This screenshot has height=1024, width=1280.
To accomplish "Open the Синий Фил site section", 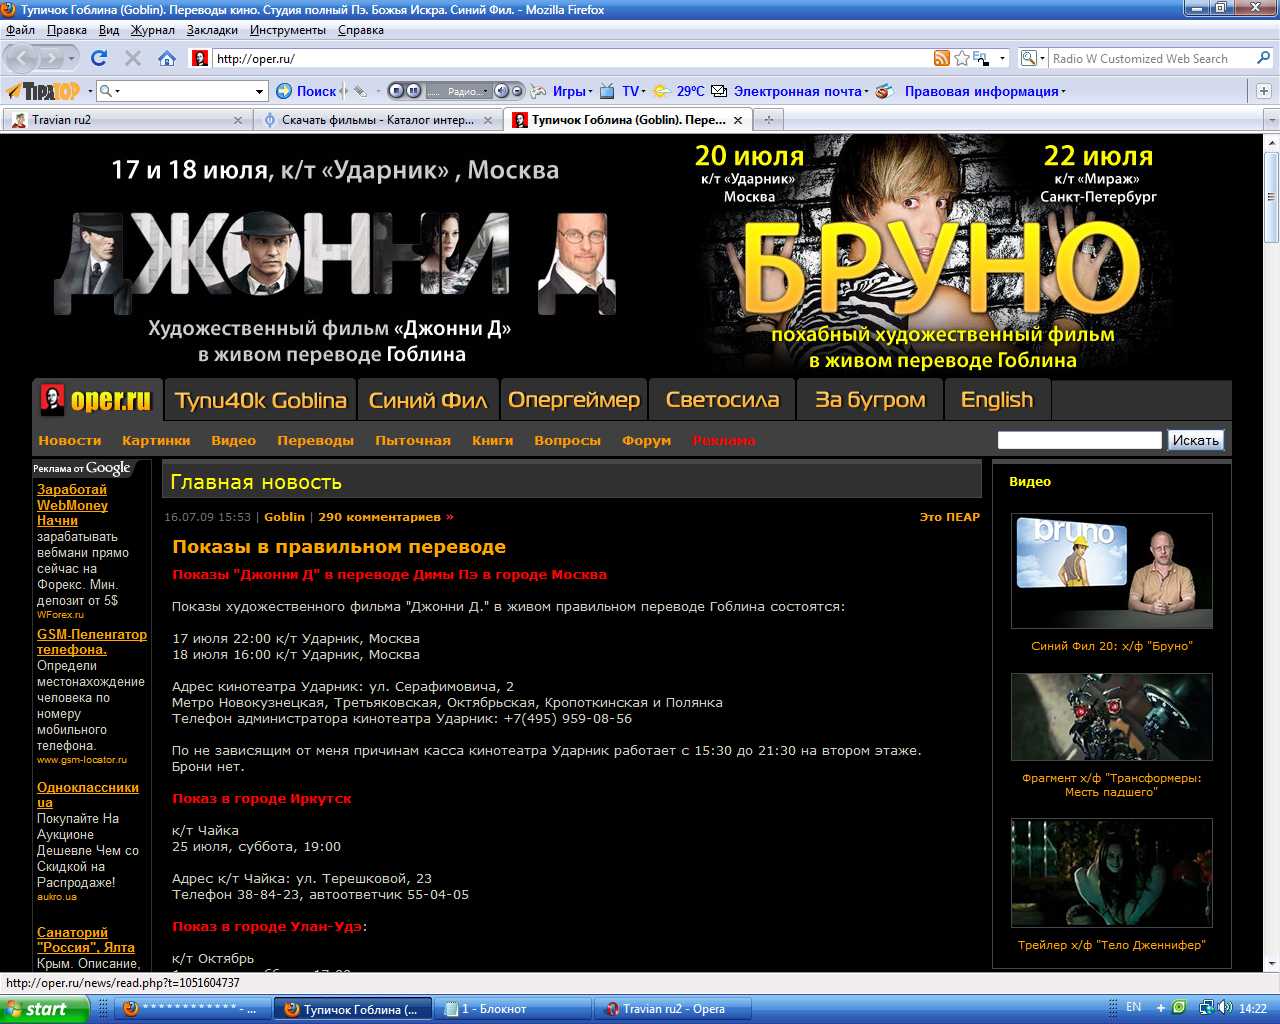I will (427, 400).
